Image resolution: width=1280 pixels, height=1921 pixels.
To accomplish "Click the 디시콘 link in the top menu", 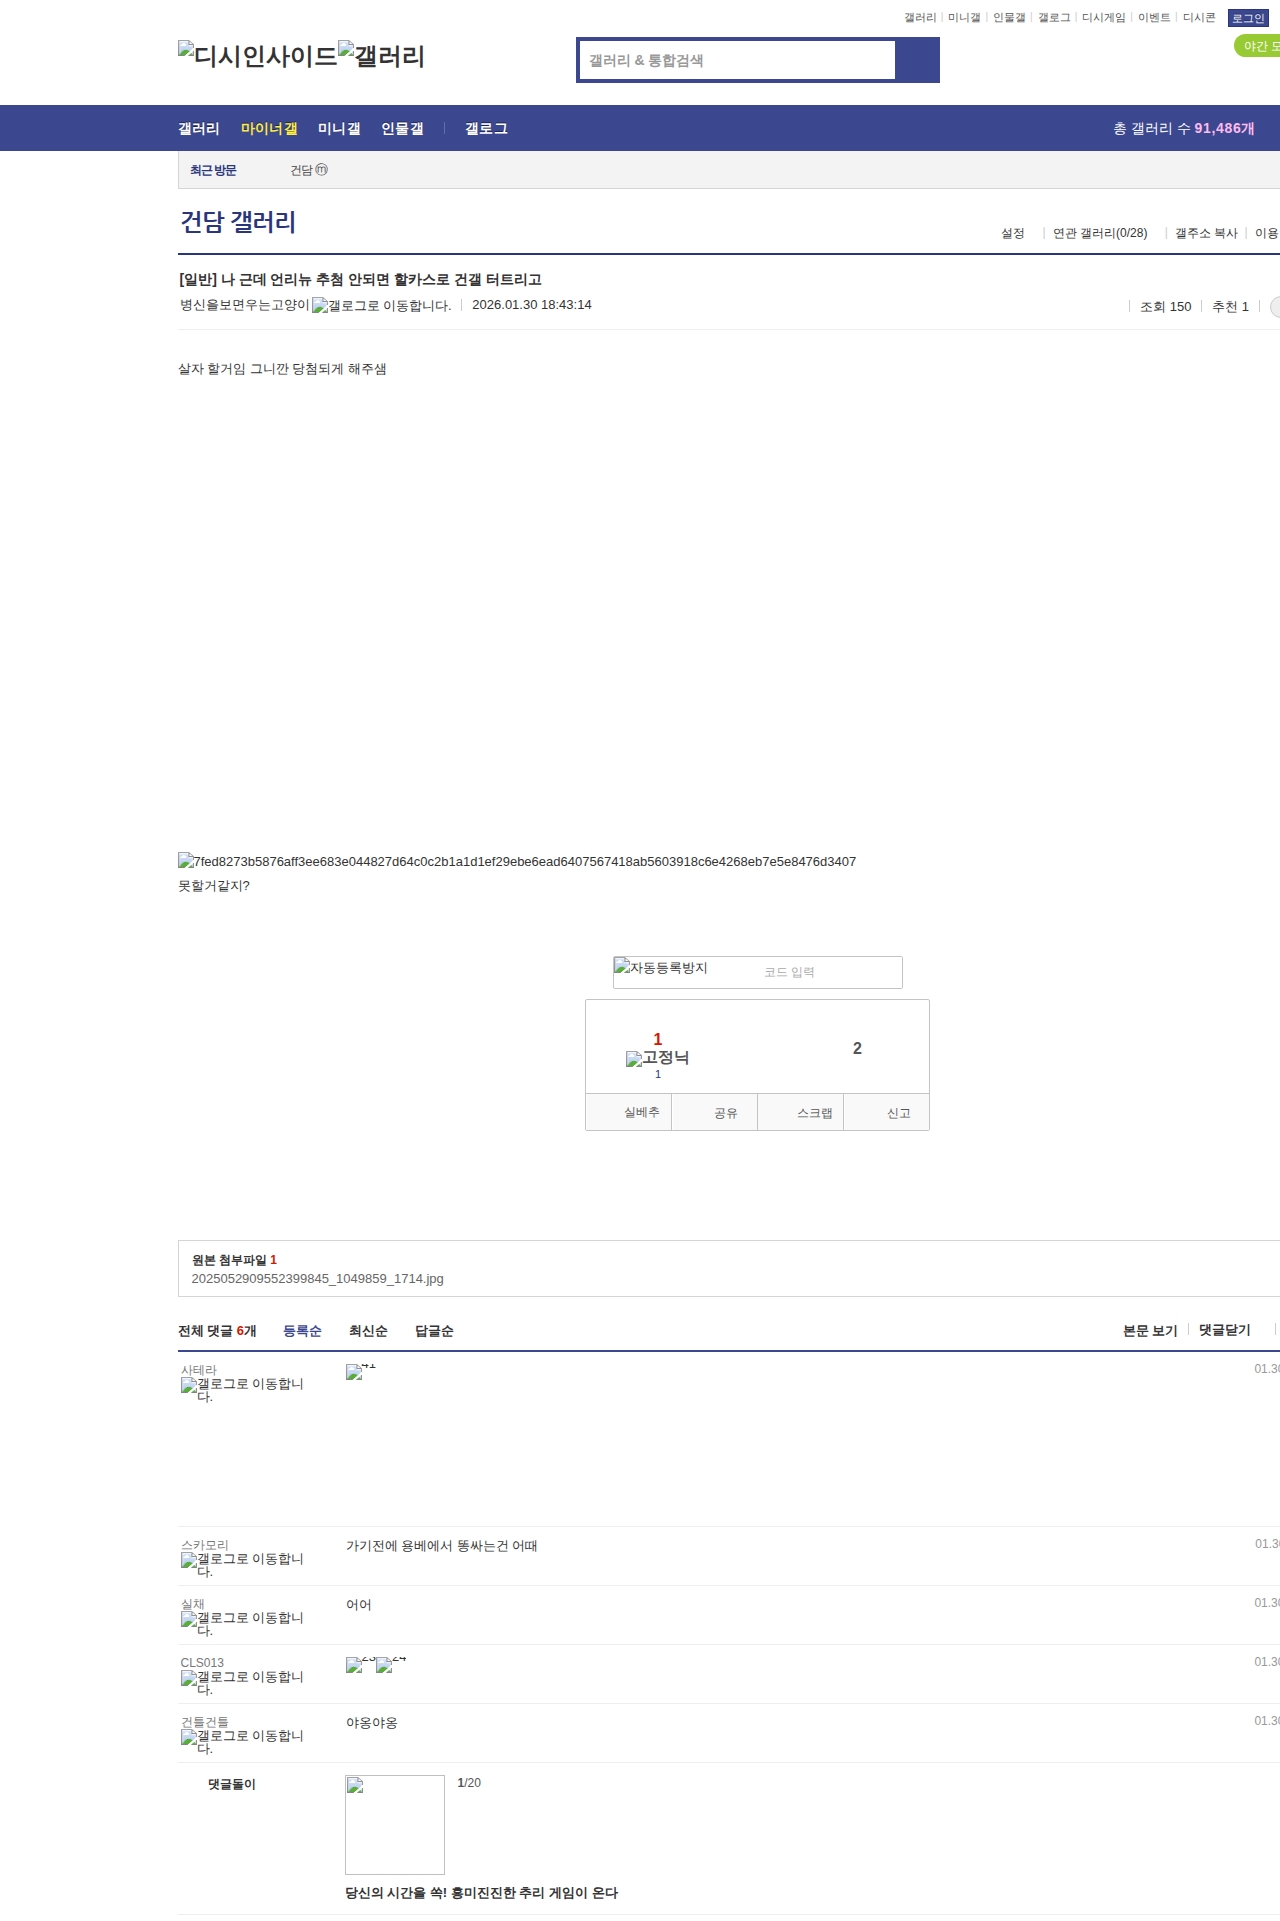I will coord(1199,18).
